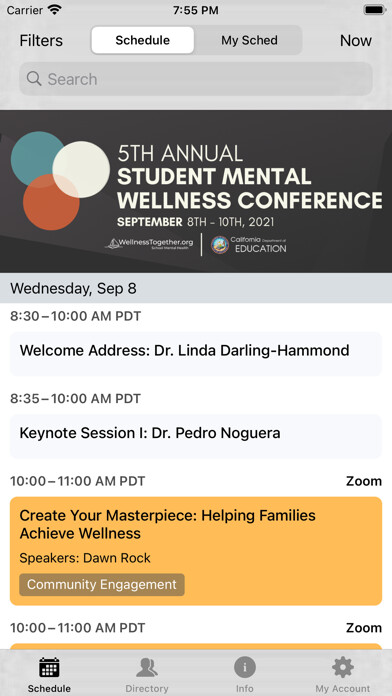Tap the Info circle icon
The height and width of the screenshot is (696, 392).
(245, 668)
